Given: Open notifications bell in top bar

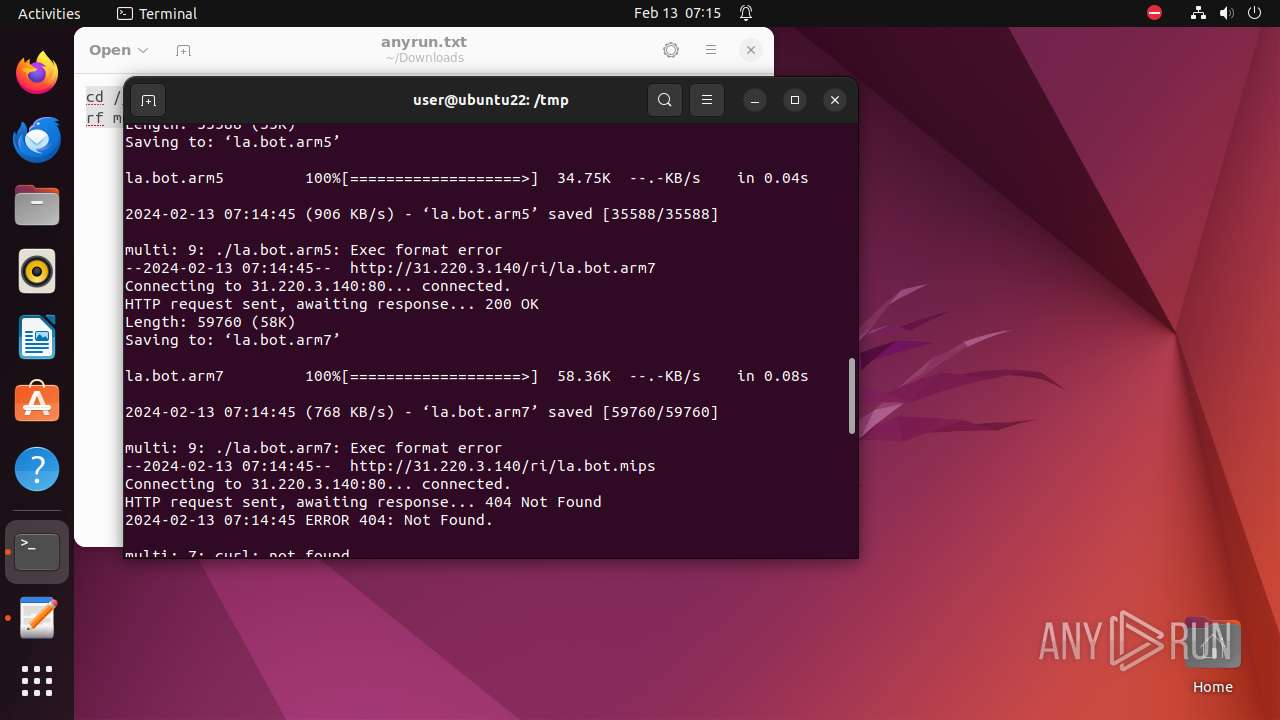Looking at the screenshot, I should coord(746,13).
